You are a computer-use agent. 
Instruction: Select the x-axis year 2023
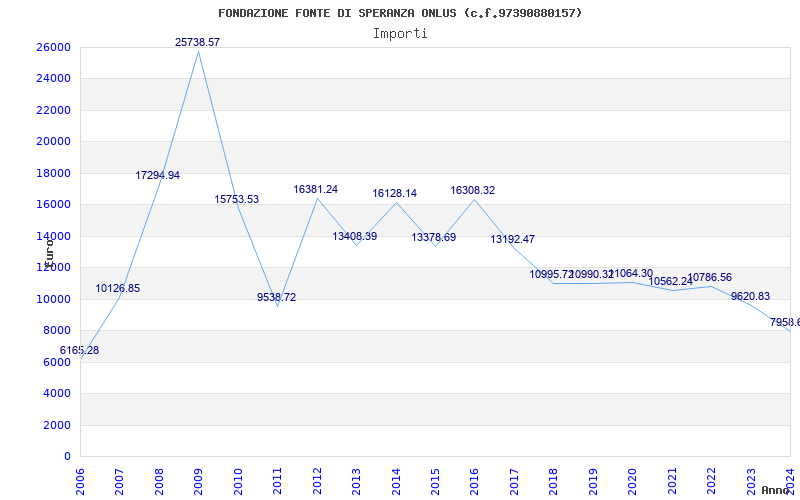tap(751, 482)
